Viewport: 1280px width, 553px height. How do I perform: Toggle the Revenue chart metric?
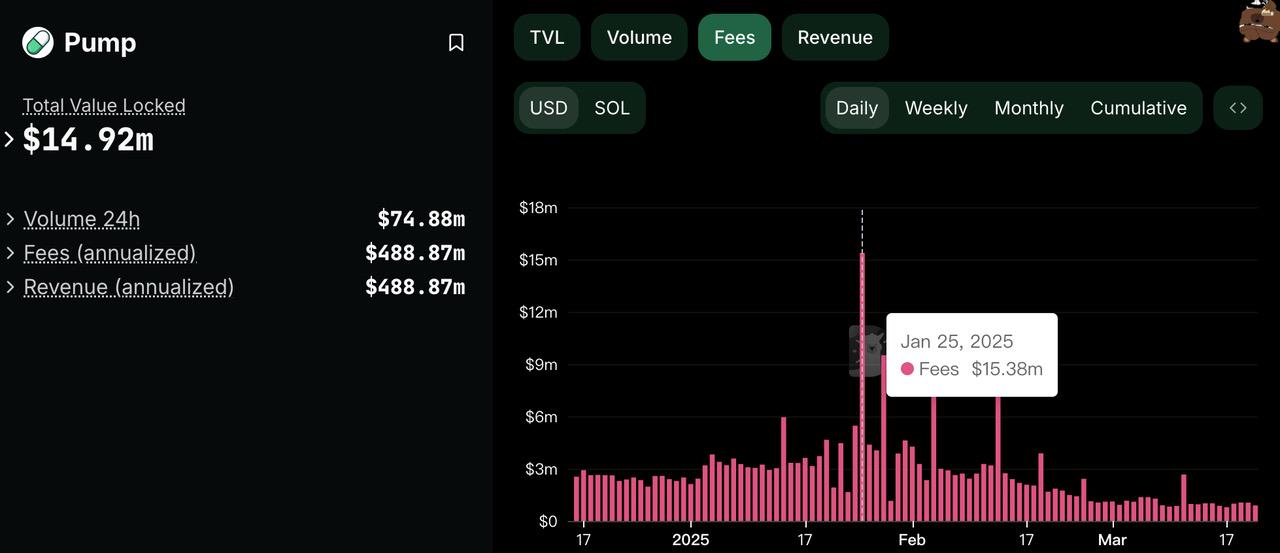point(835,38)
